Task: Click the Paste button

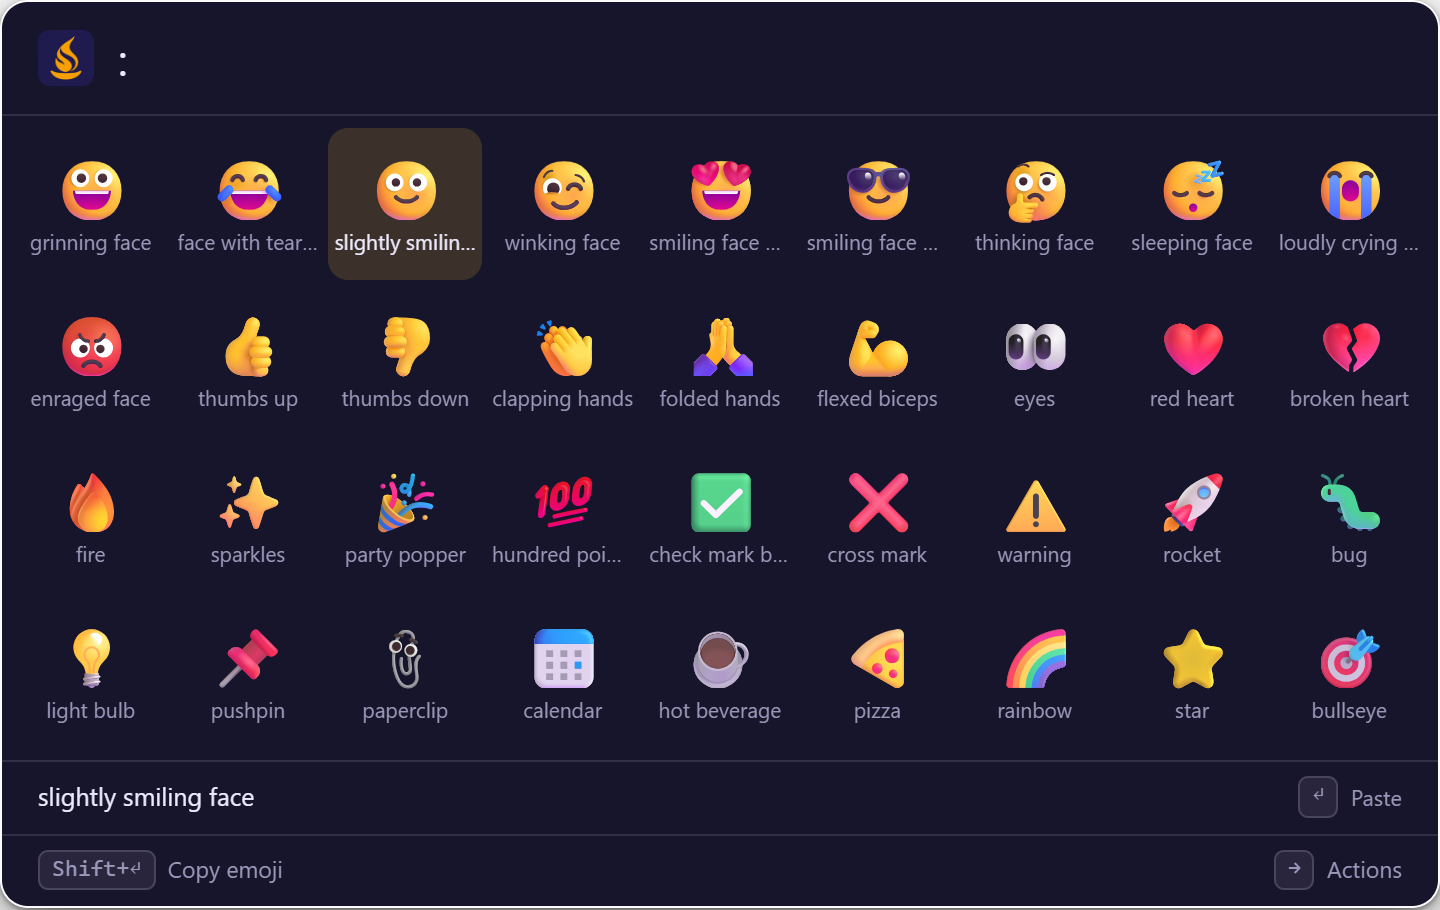Action: [x=1350, y=798]
